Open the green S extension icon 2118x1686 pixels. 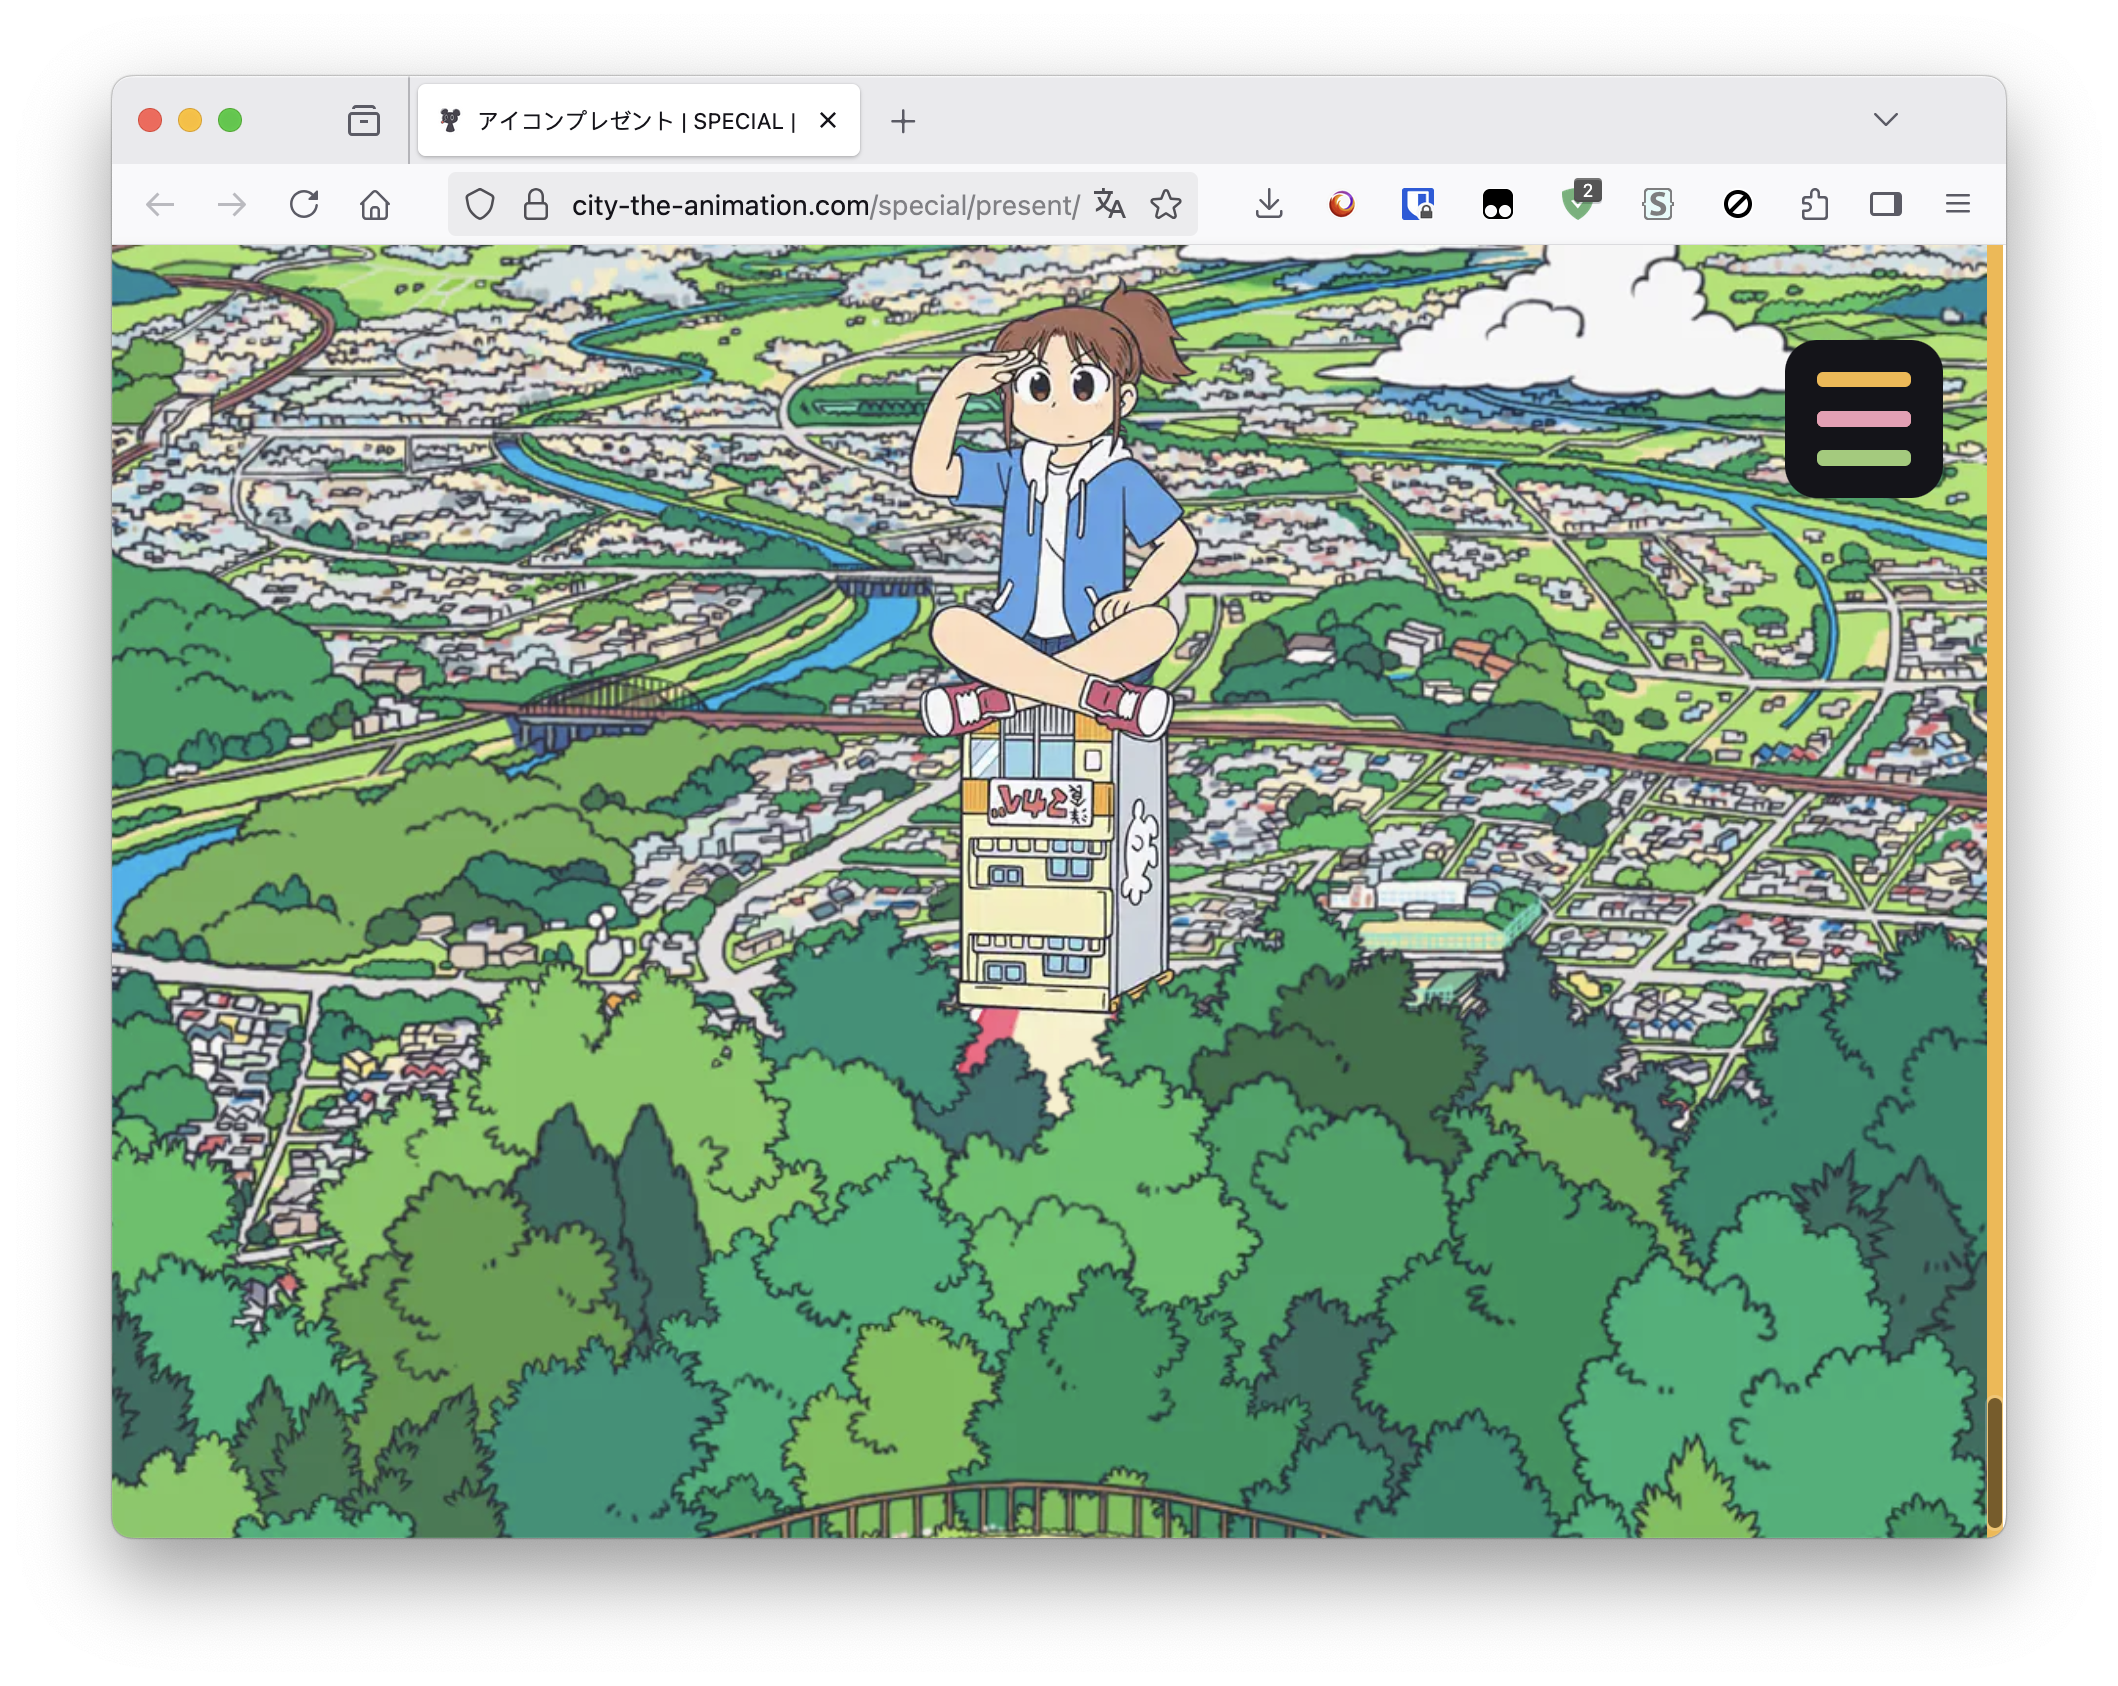(1658, 205)
